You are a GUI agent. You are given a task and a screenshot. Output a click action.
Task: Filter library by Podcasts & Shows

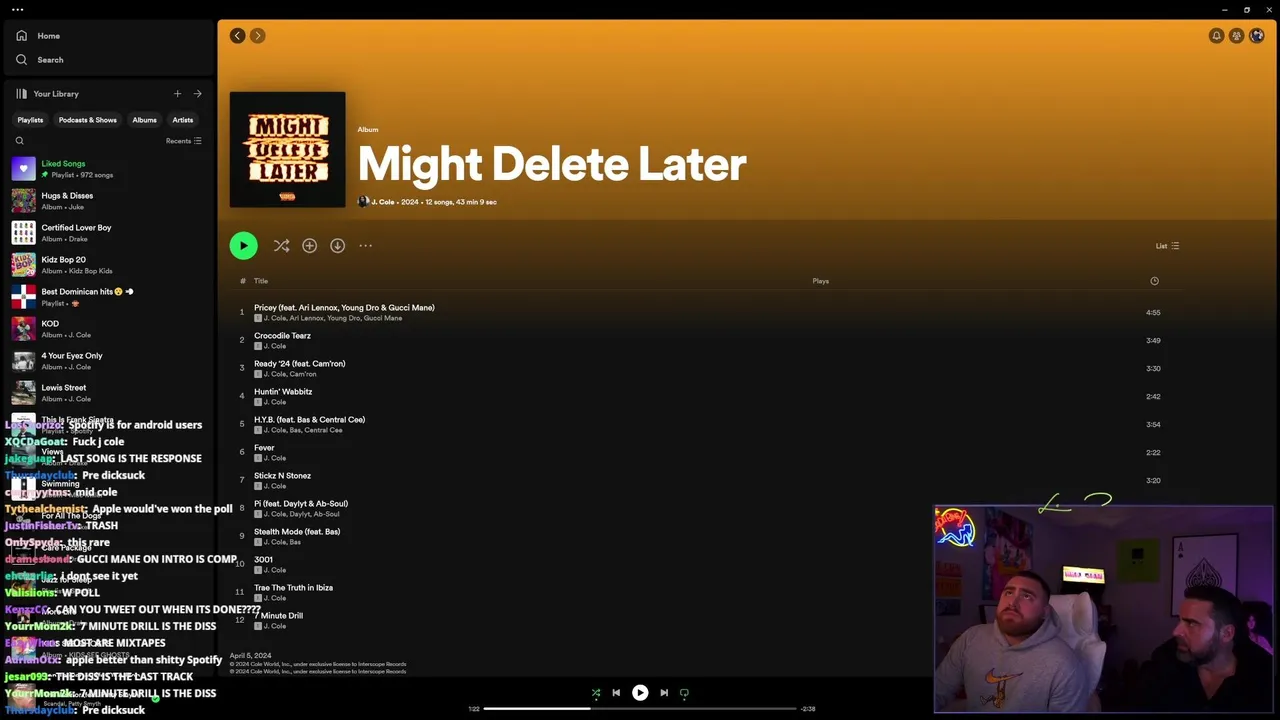87,120
